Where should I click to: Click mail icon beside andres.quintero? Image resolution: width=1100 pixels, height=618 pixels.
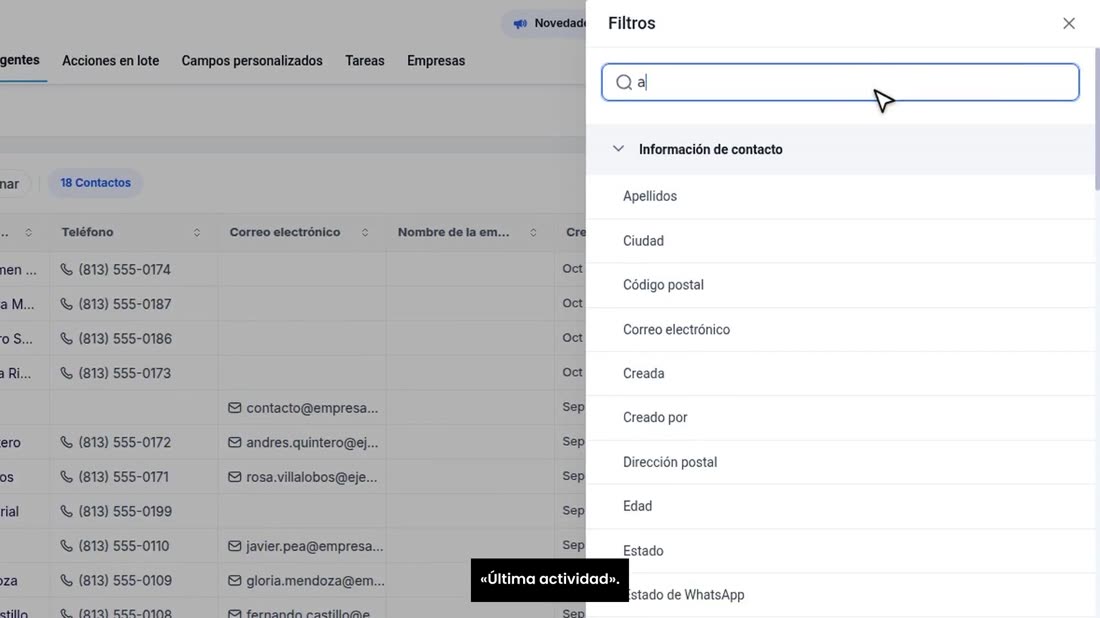[x=234, y=442]
